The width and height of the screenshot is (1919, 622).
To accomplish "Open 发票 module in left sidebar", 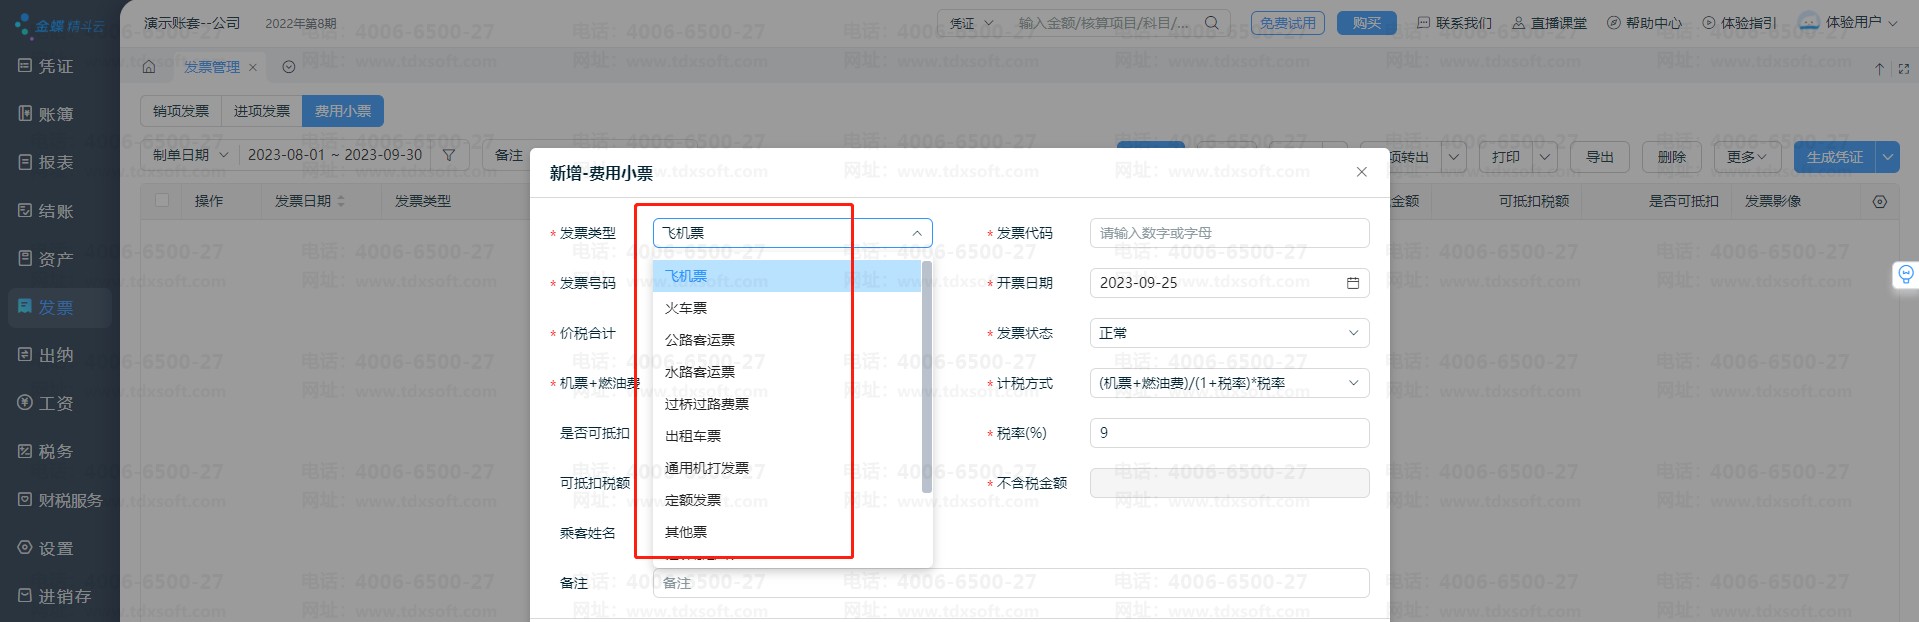I will click(x=56, y=307).
